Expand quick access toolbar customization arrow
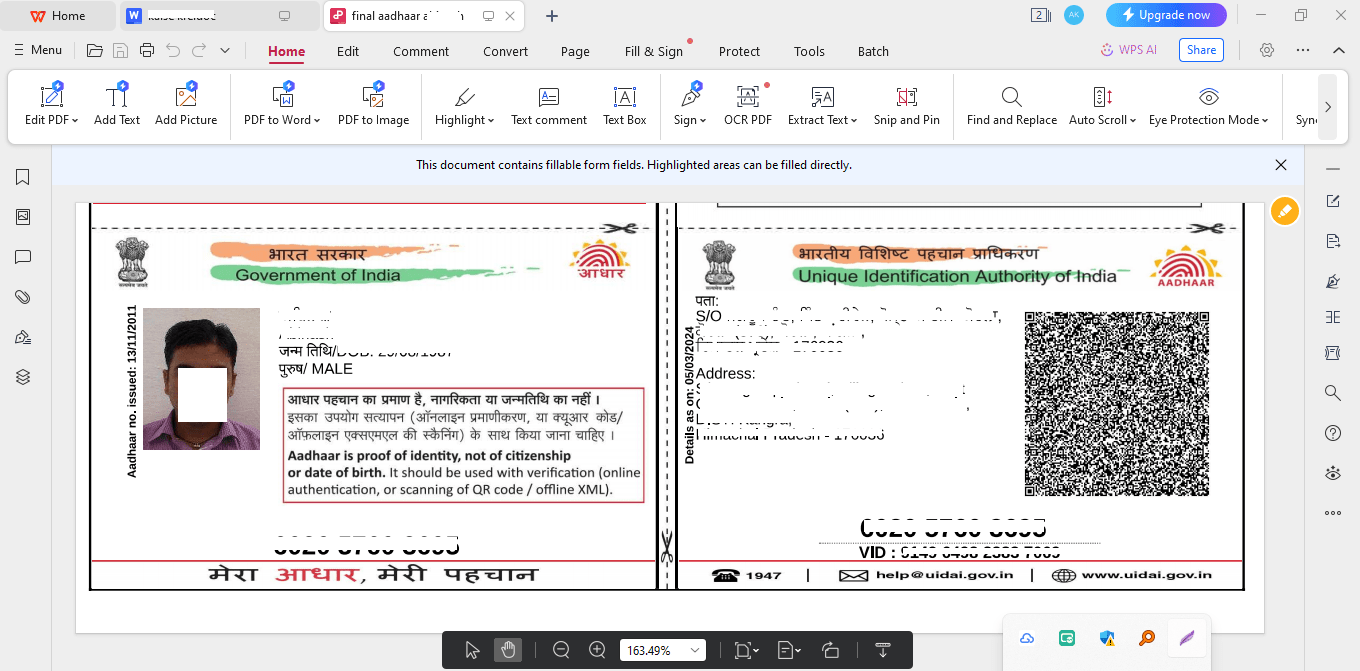Viewport: 1360px width, 671px height. click(x=225, y=50)
